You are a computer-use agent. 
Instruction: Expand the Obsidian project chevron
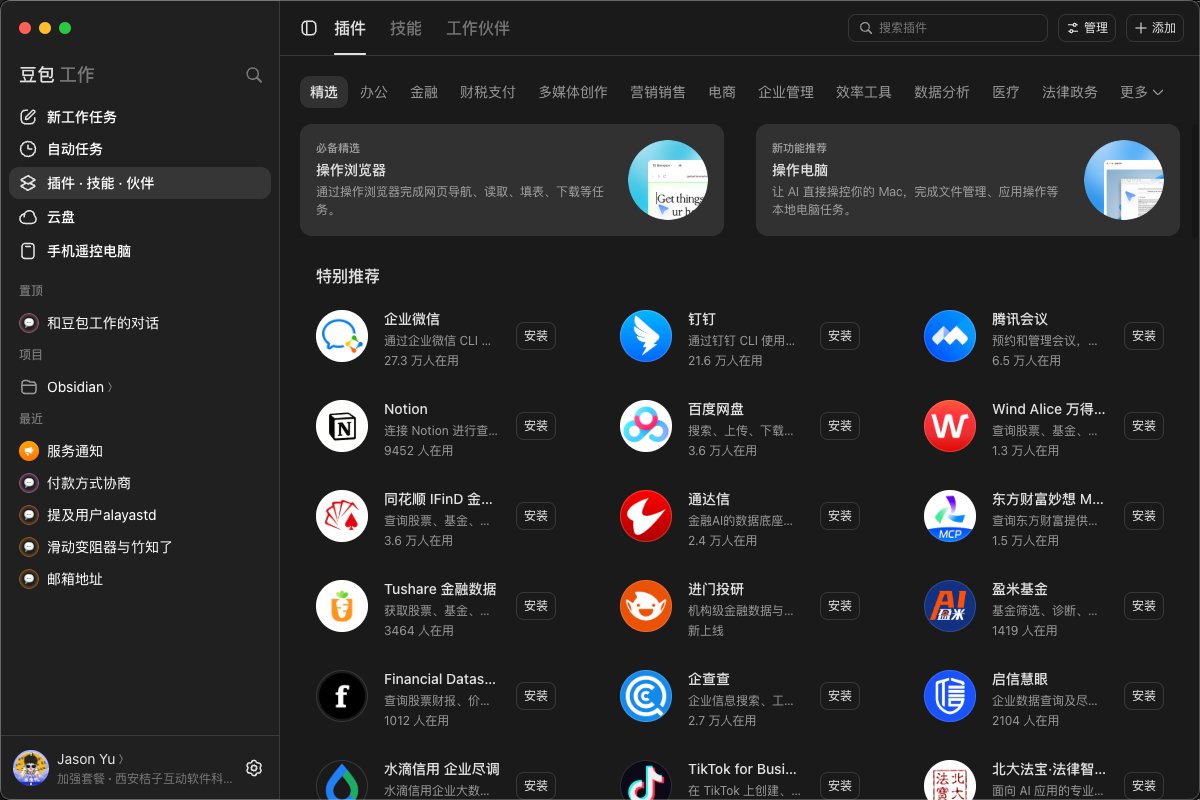(x=110, y=387)
